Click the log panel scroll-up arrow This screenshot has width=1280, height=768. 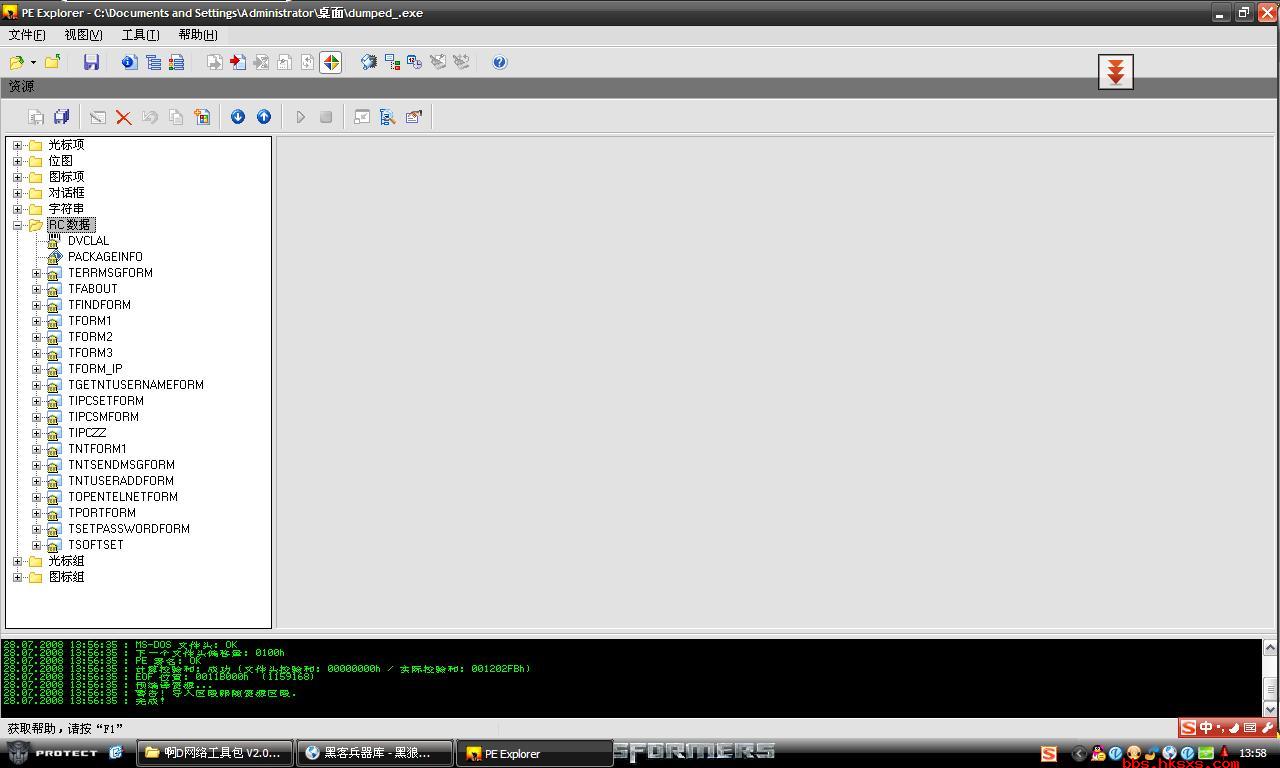pyautogui.click(x=1270, y=648)
